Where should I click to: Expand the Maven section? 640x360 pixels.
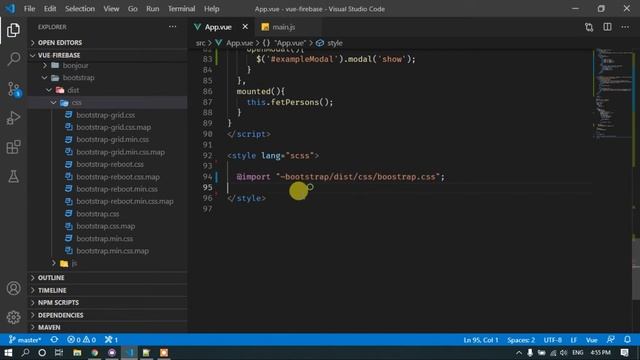coord(108,327)
